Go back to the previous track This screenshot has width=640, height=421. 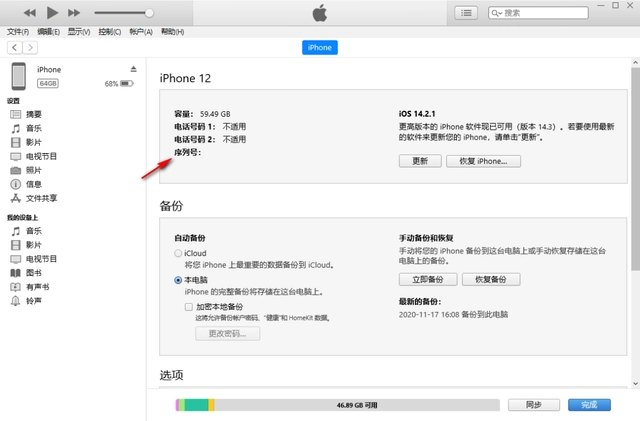coord(29,13)
